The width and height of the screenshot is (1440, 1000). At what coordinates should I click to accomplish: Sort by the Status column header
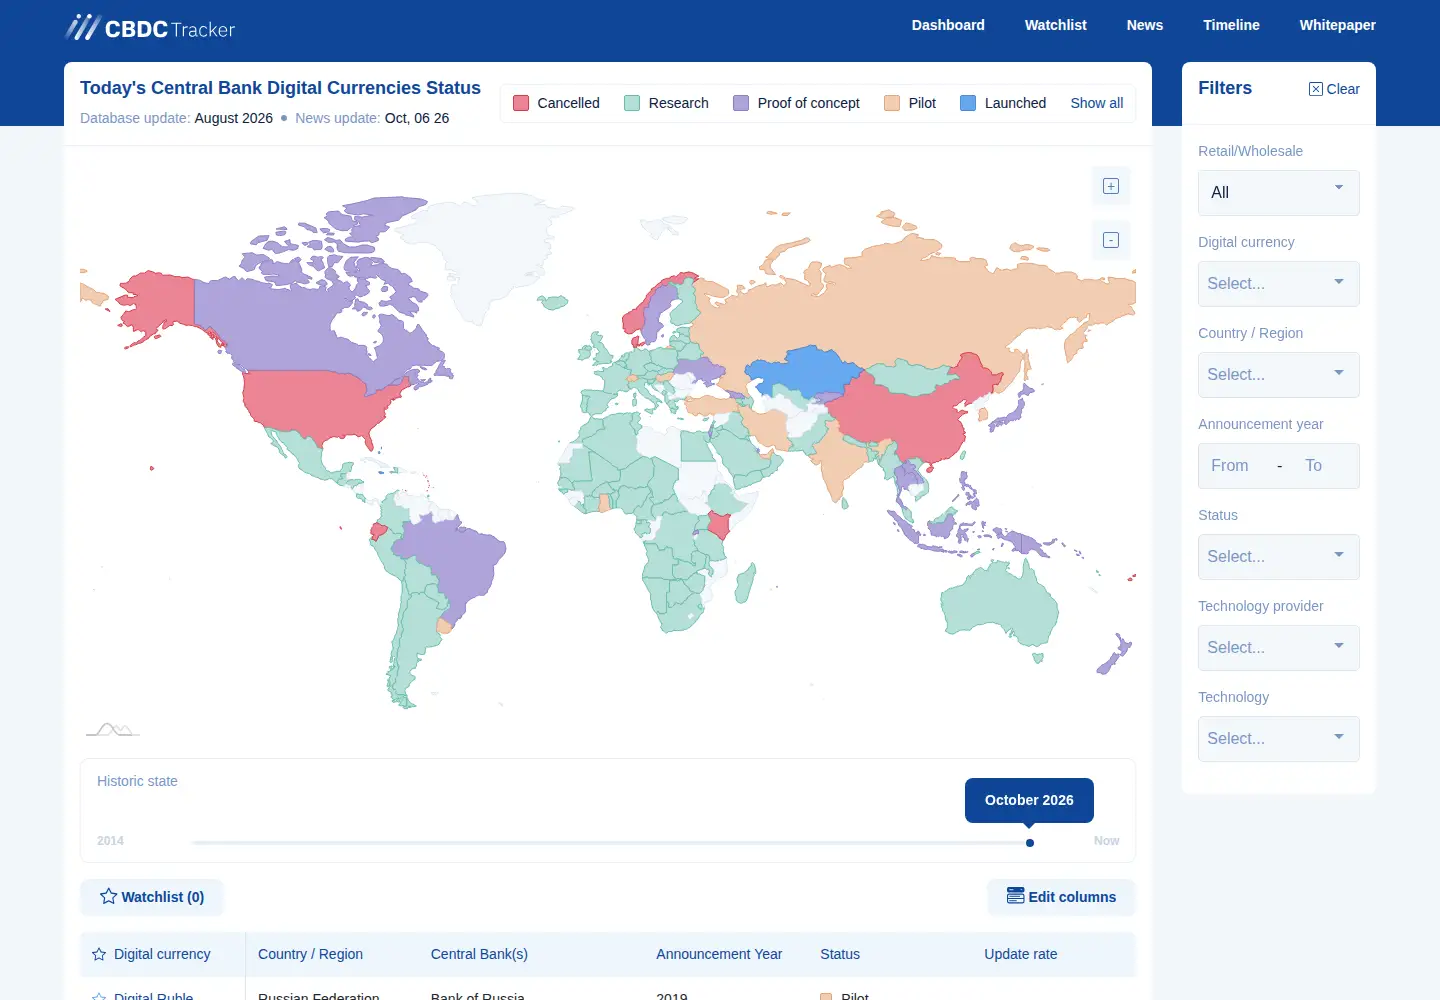[840, 954]
